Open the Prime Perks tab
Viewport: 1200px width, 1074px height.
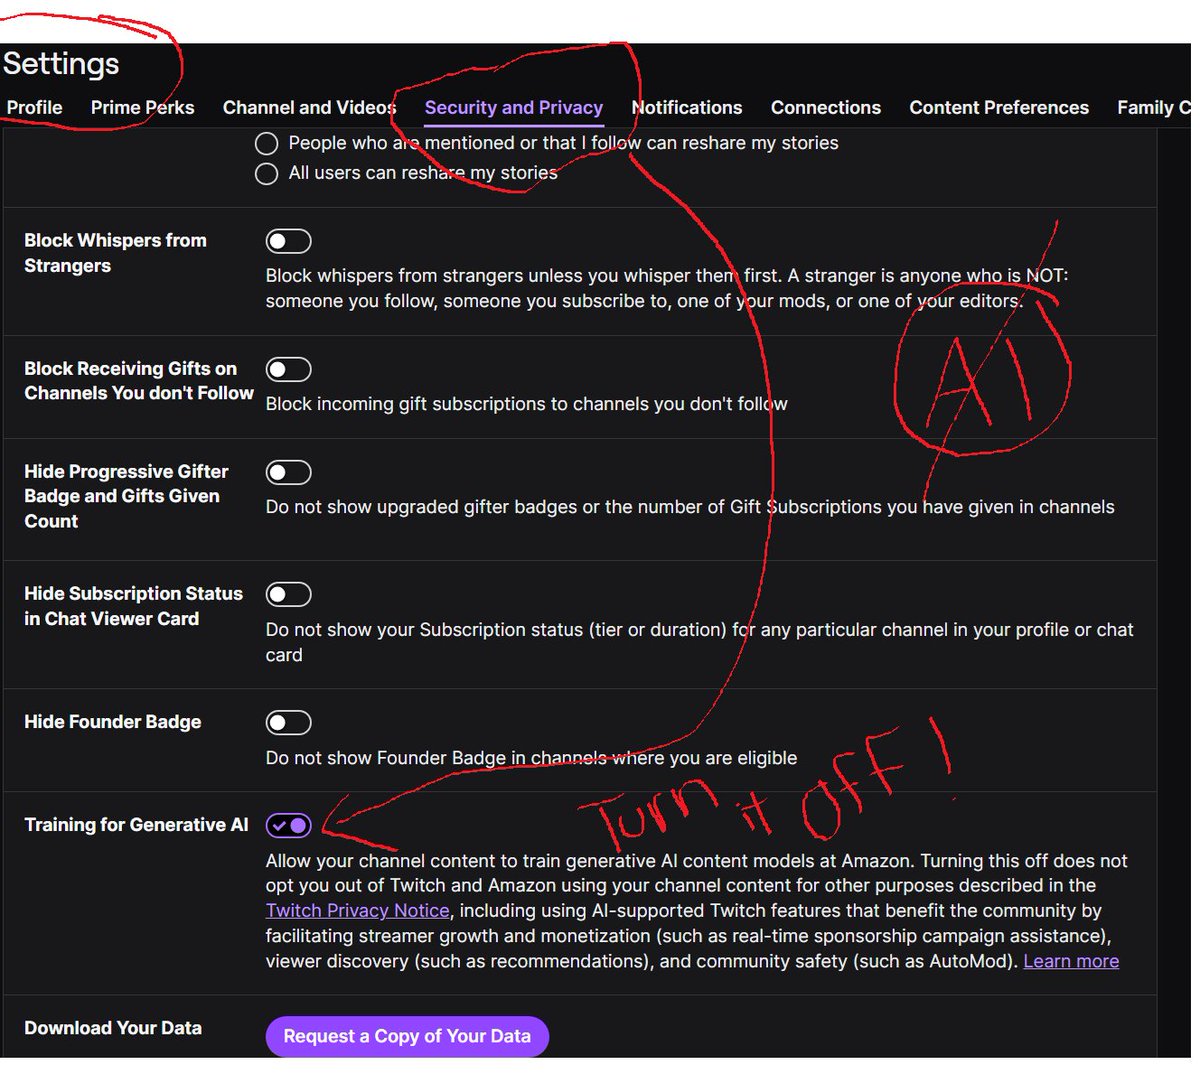(142, 107)
